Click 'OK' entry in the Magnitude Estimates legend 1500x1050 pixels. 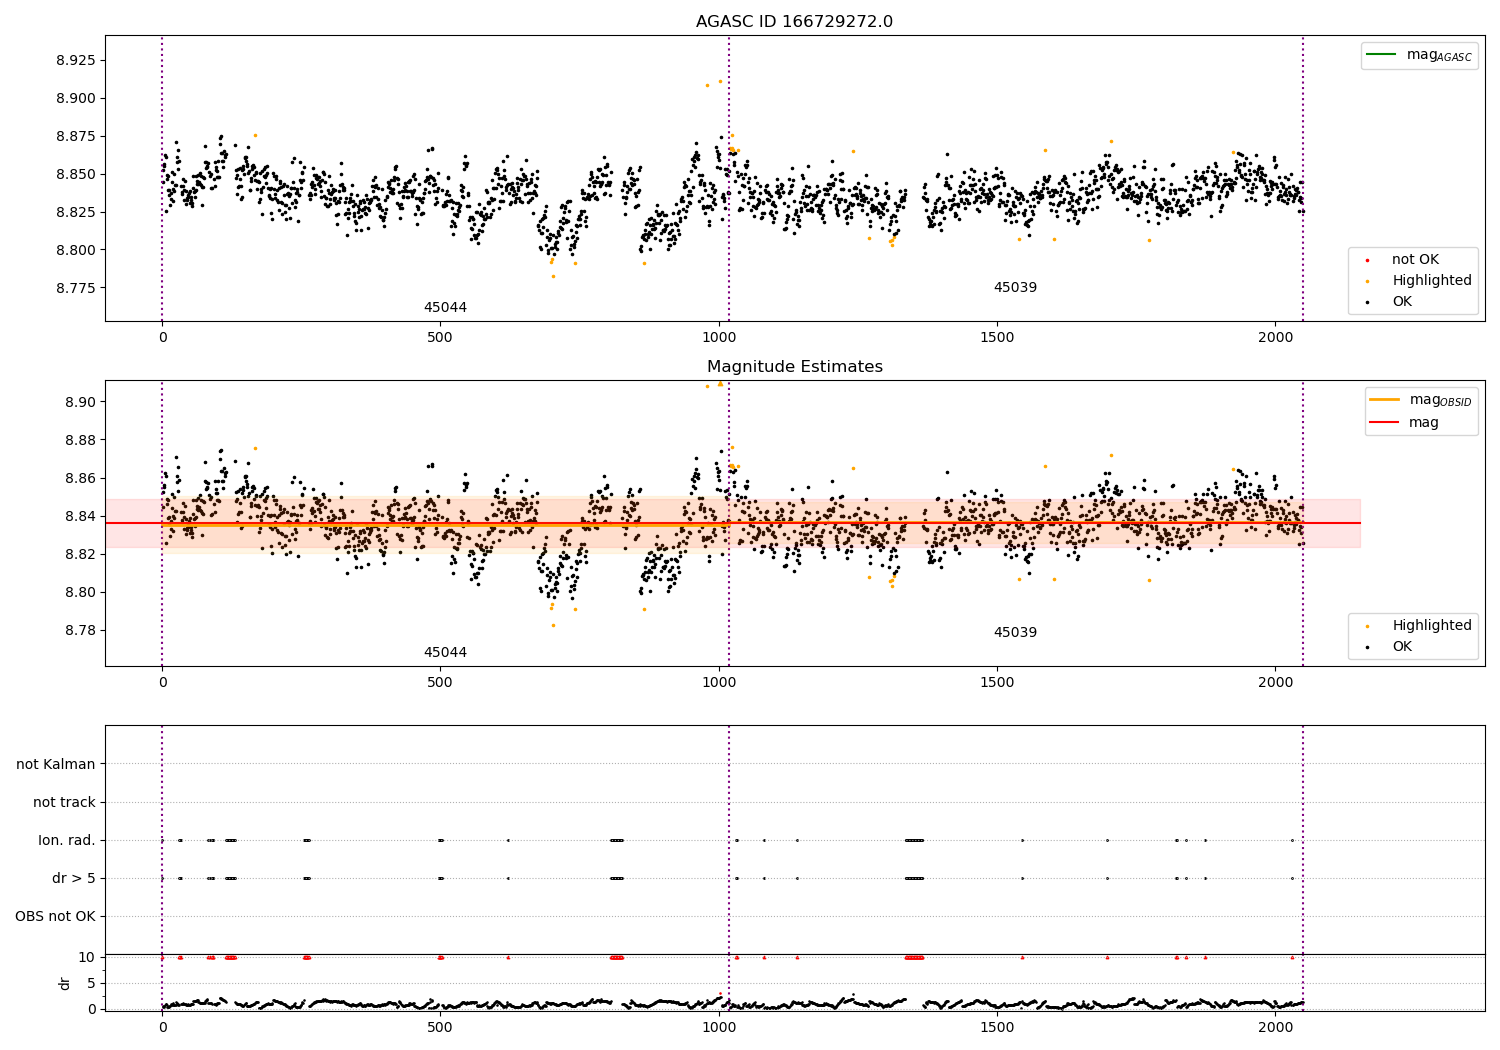click(x=1402, y=647)
